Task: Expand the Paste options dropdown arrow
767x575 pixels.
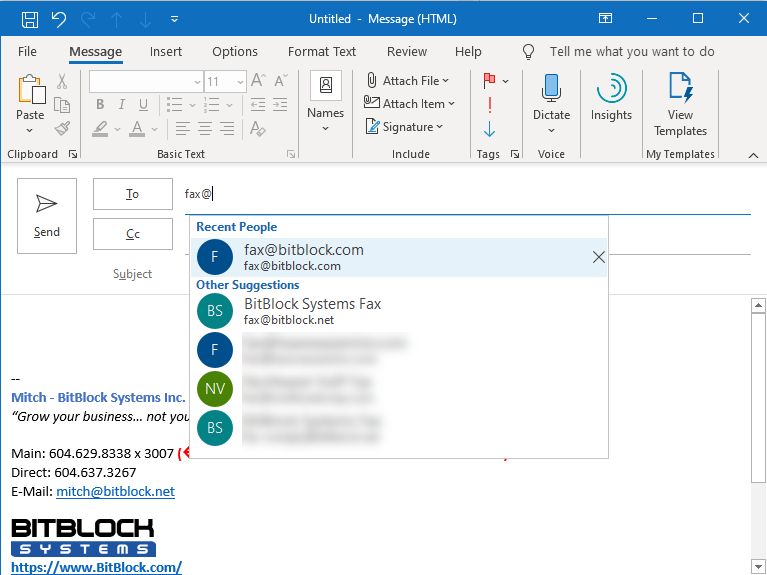Action: [29, 131]
